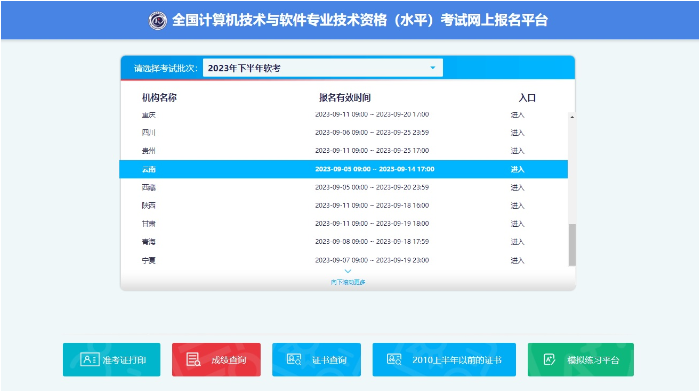
Task: Click the 报名有效时间 column header
Action: [345, 98]
